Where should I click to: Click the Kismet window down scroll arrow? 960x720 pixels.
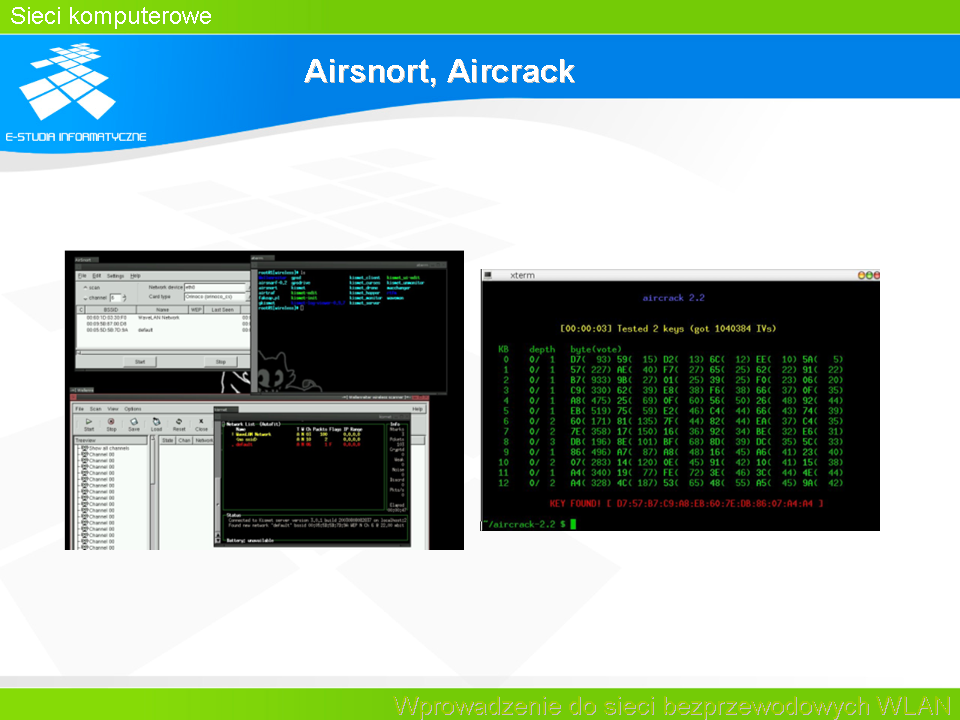click(217, 541)
